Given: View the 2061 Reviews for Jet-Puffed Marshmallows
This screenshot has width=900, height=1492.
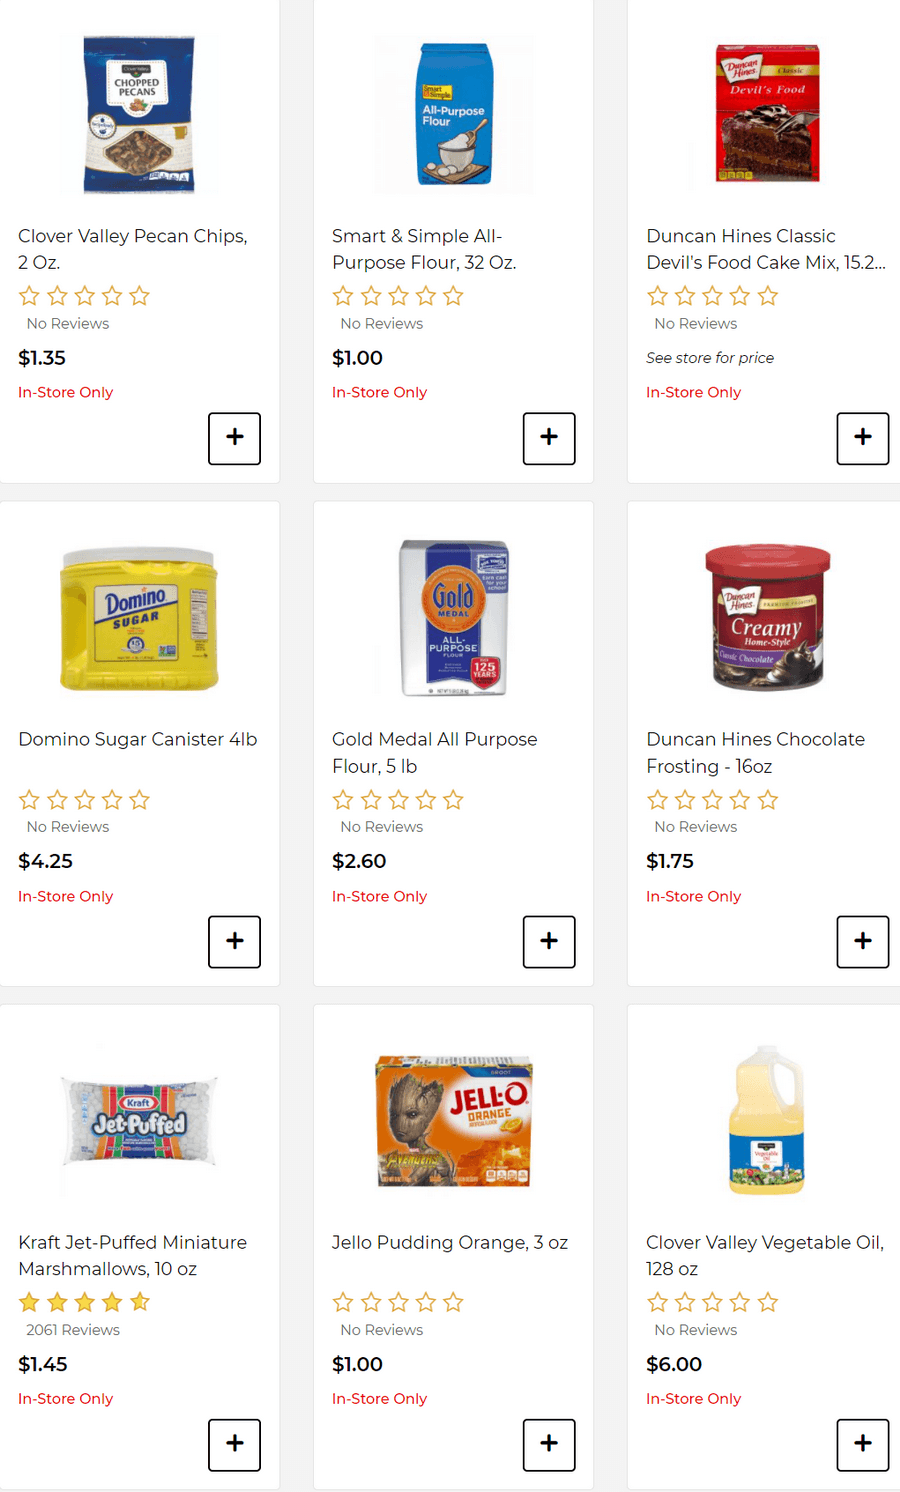Looking at the screenshot, I should click(73, 1330).
